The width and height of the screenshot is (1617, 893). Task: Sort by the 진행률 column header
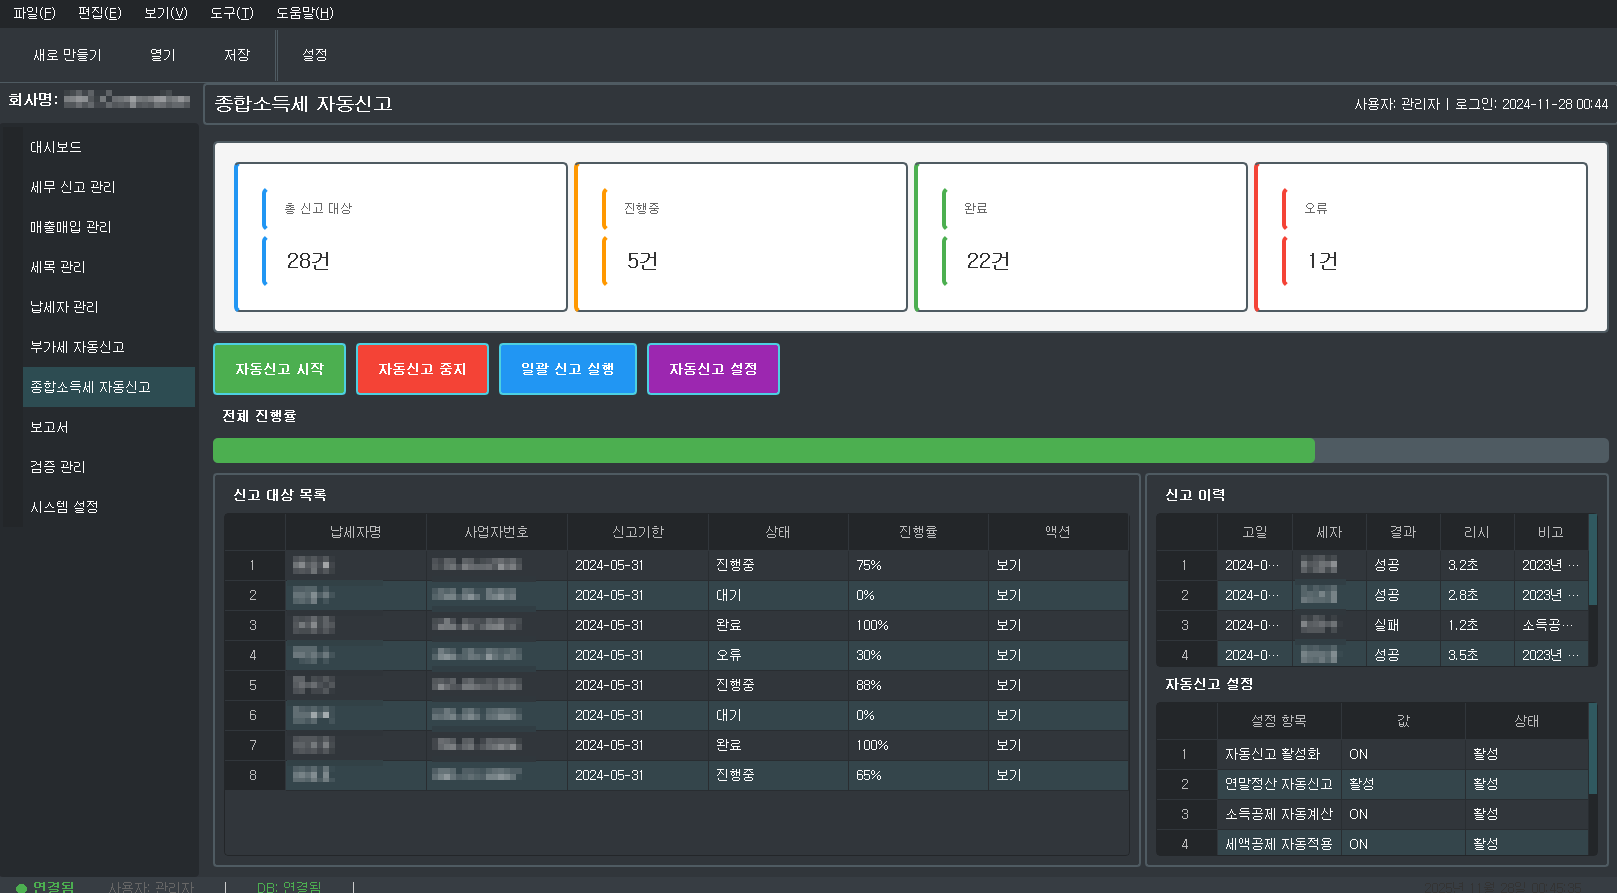tap(918, 532)
